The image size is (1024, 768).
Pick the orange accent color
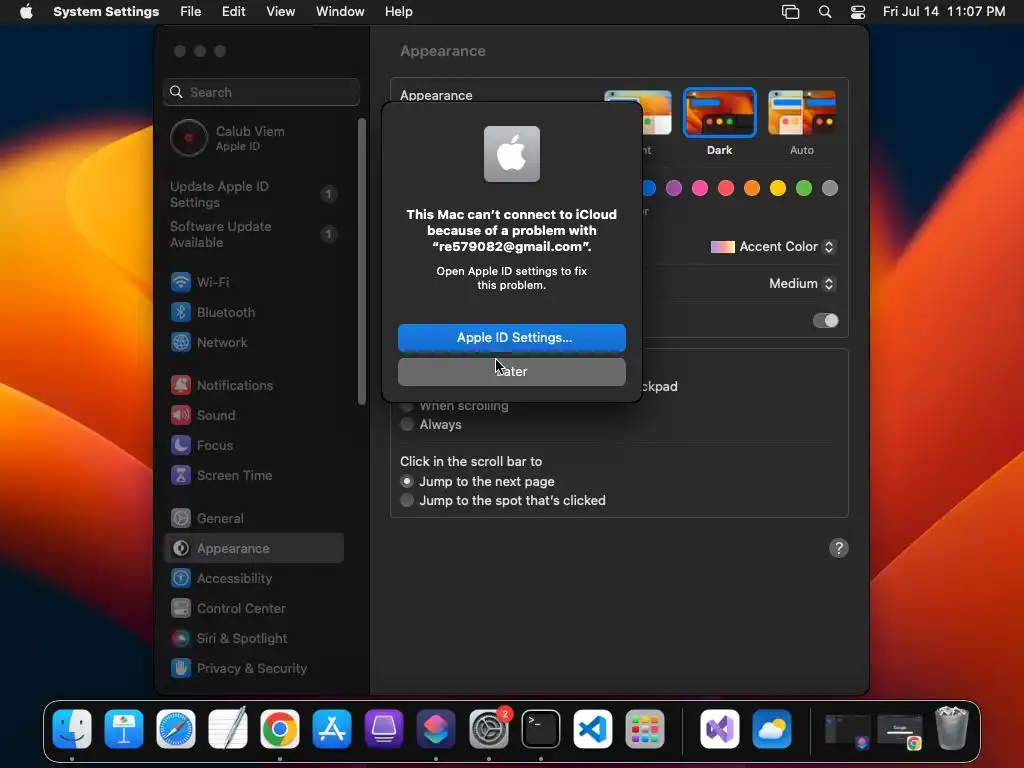click(x=752, y=188)
